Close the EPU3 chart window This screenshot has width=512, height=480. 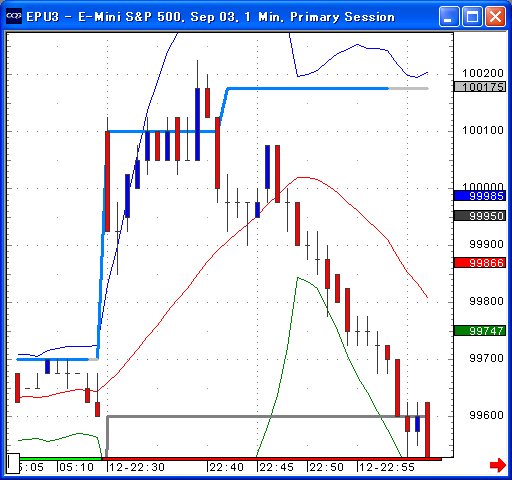[x=495, y=16]
